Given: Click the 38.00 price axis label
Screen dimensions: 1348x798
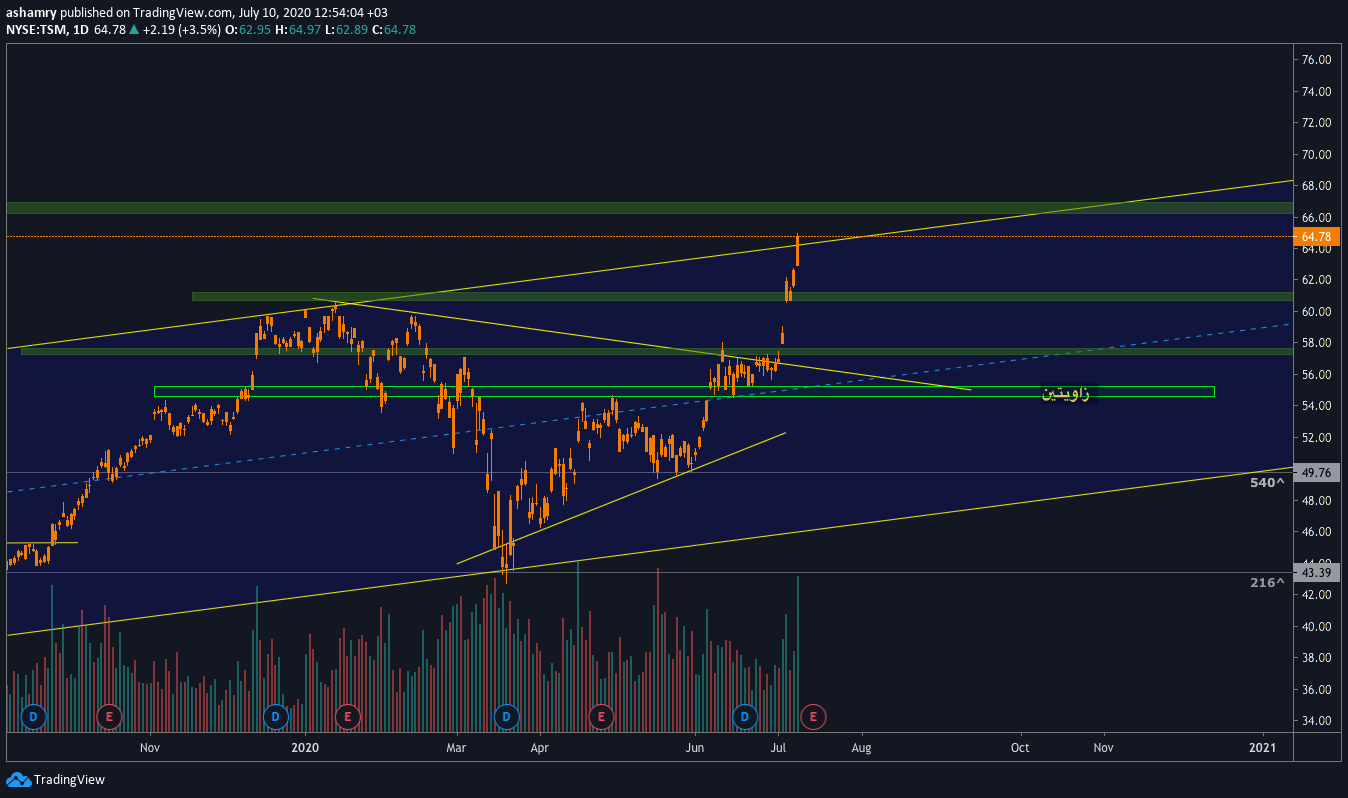Looking at the screenshot, I should coord(1317,658).
